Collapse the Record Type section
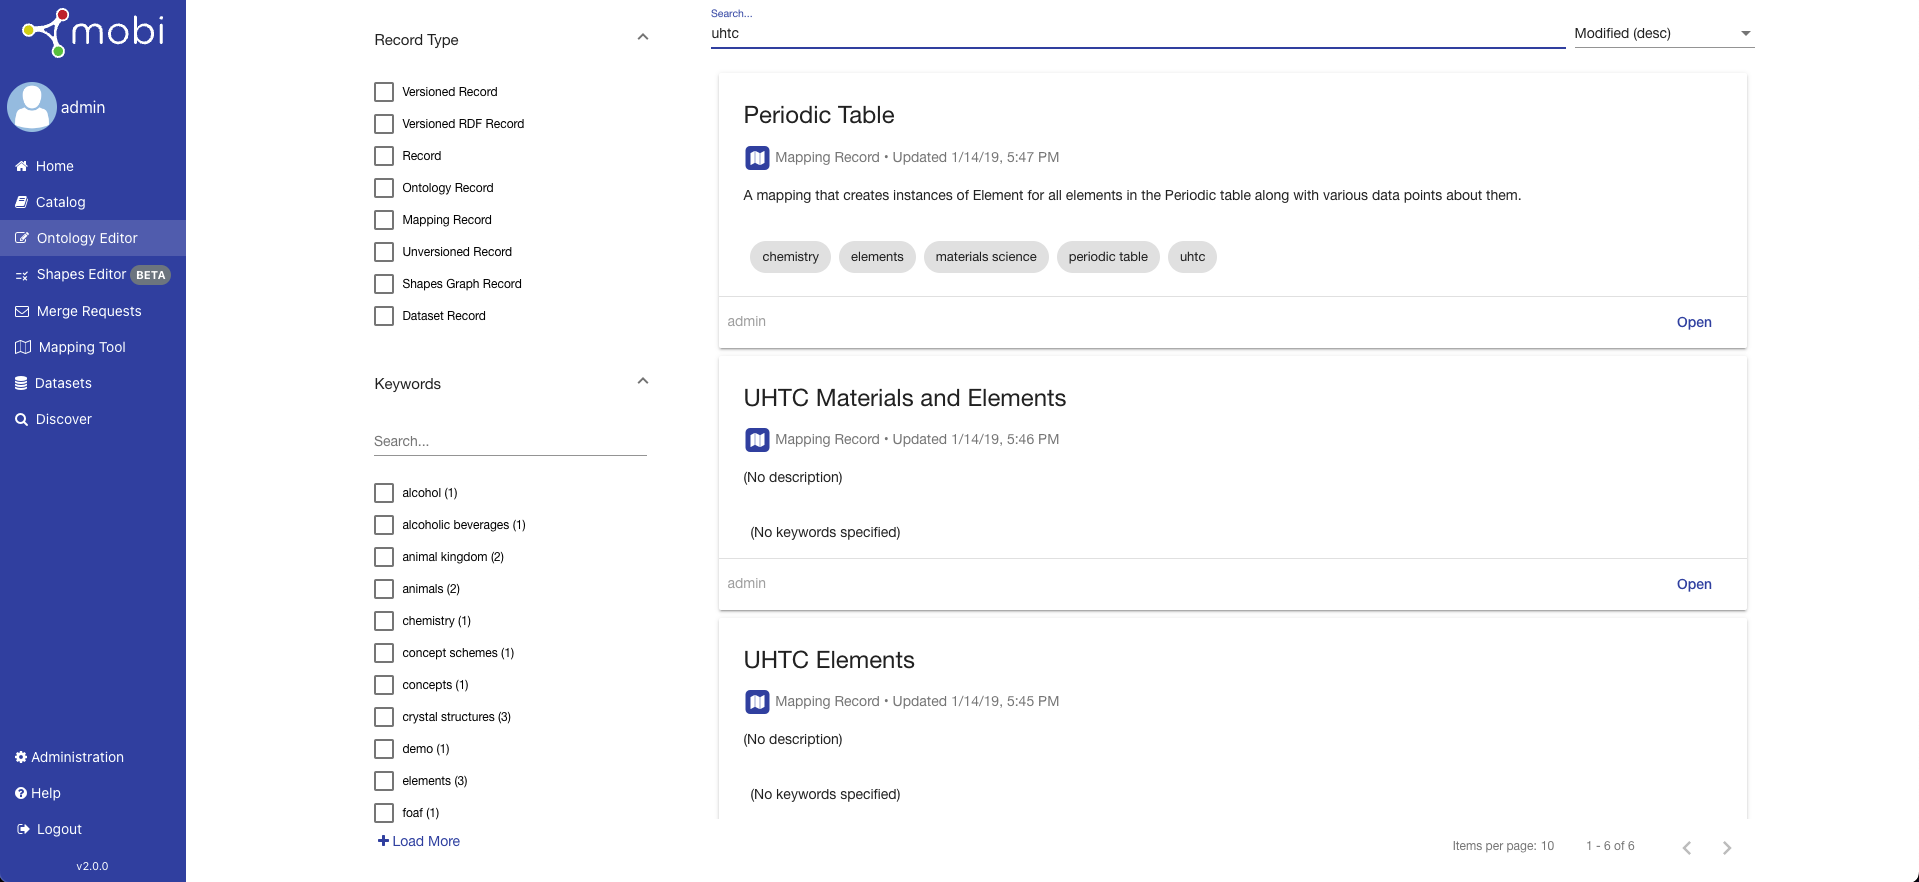 click(x=643, y=38)
